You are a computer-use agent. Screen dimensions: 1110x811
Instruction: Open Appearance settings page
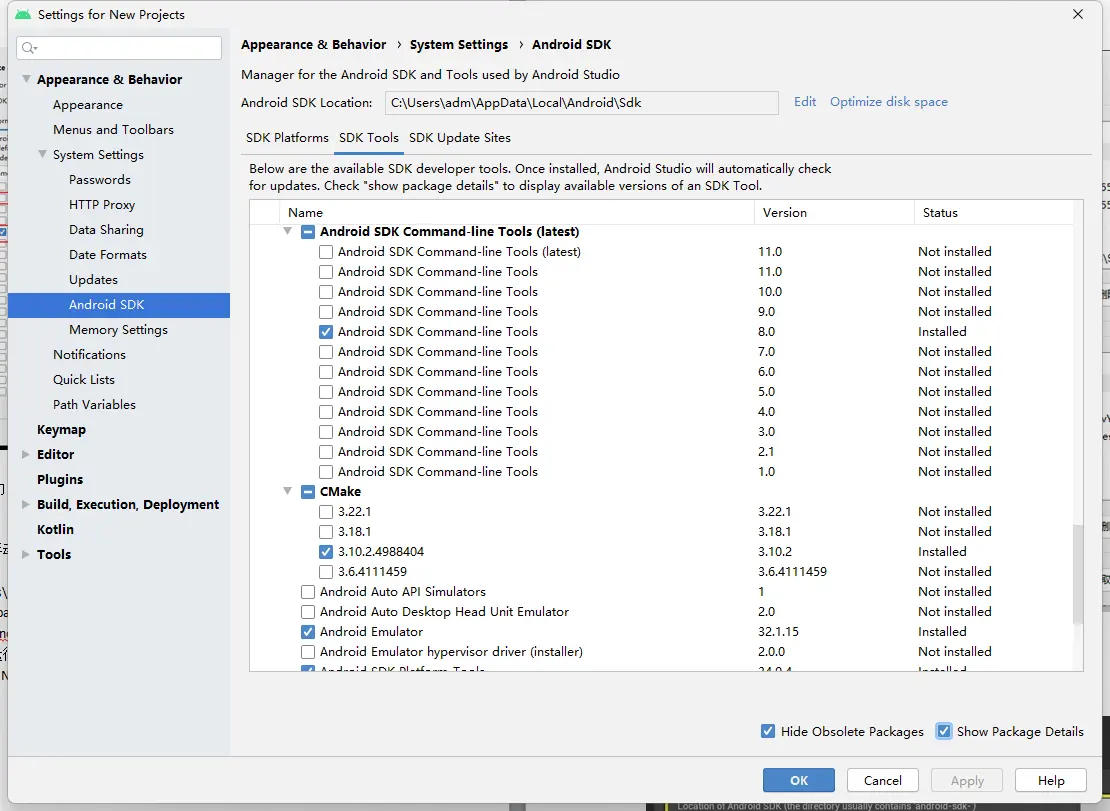click(x=88, y=105)
